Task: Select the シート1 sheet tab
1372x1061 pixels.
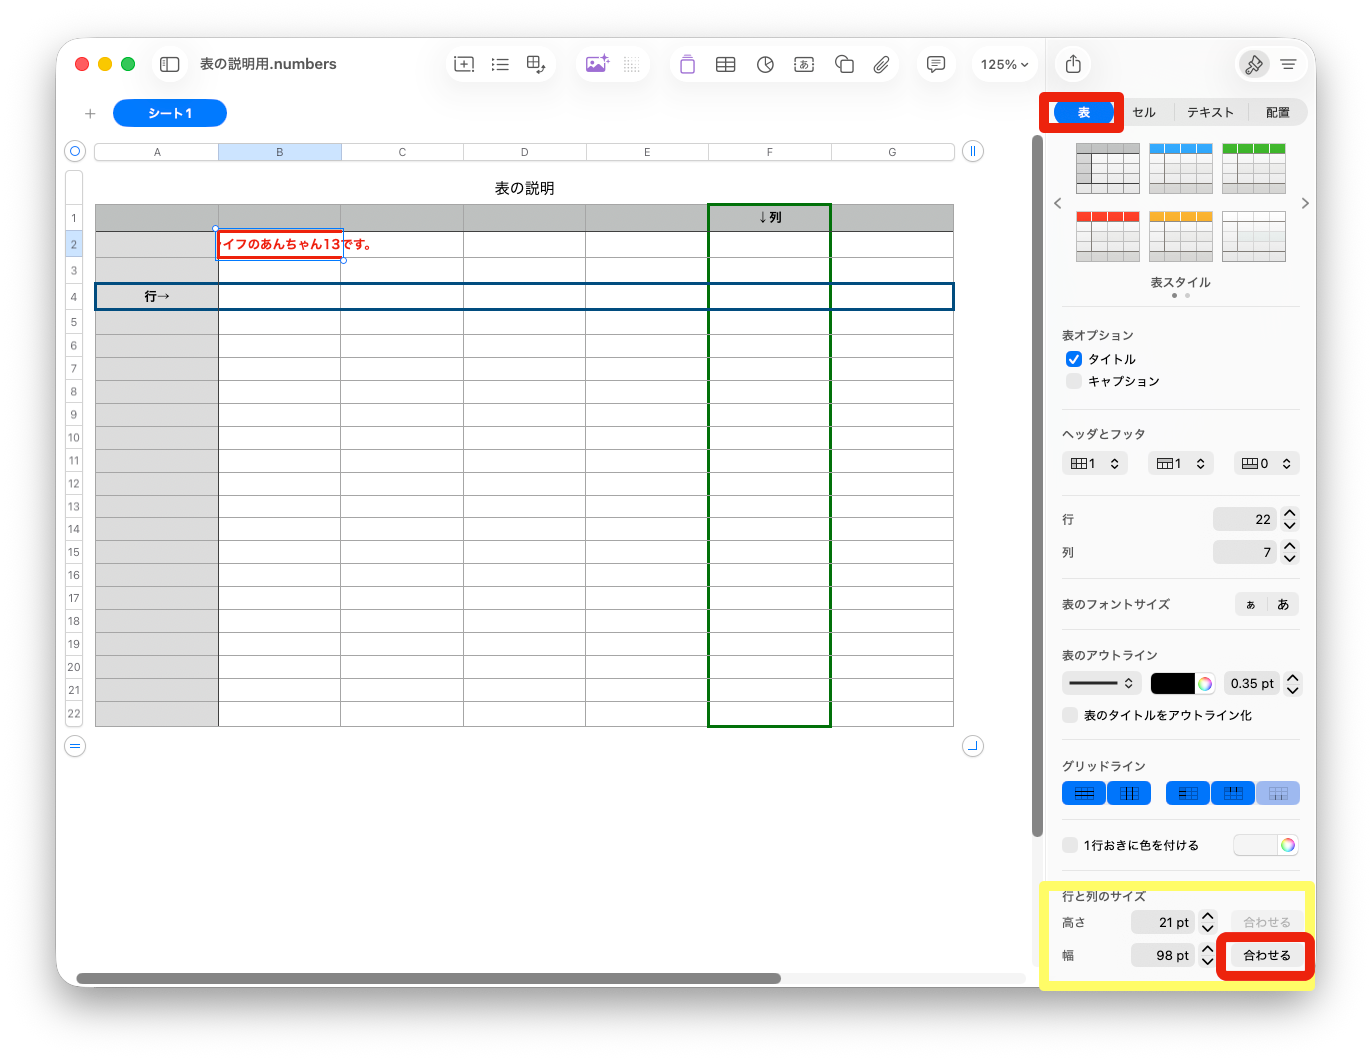Action: click(x=170, y=113)
